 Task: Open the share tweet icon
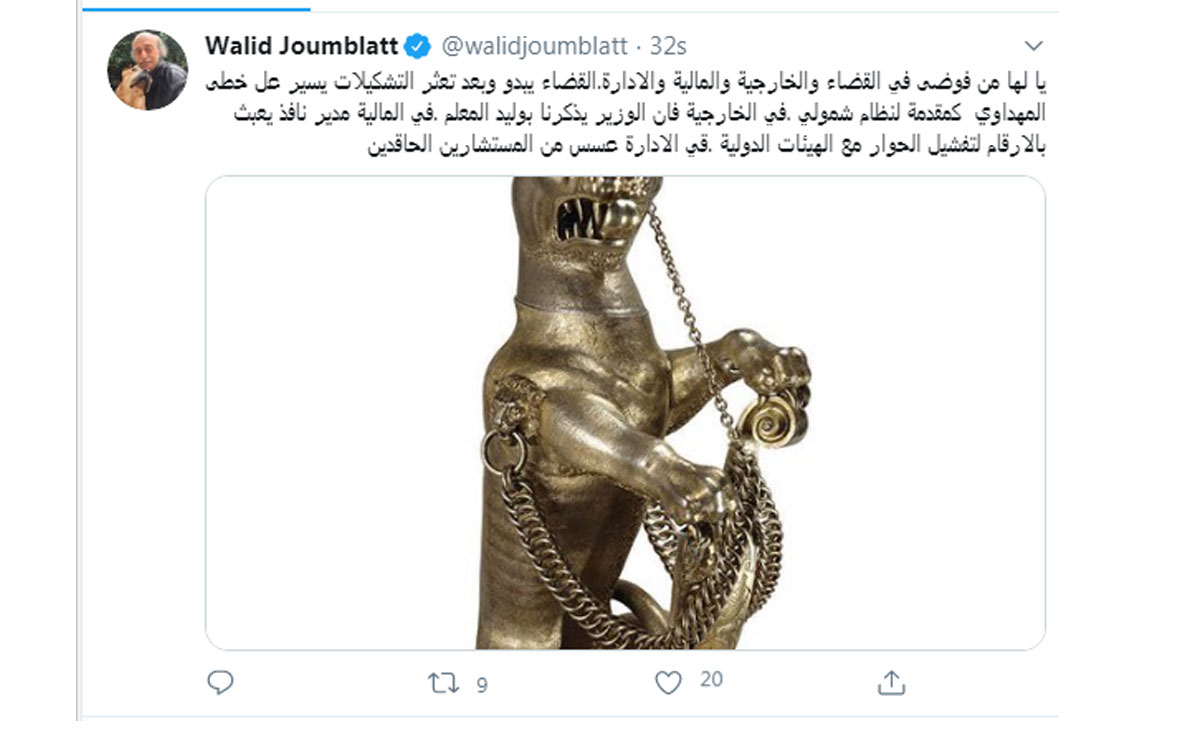[891, 683]
